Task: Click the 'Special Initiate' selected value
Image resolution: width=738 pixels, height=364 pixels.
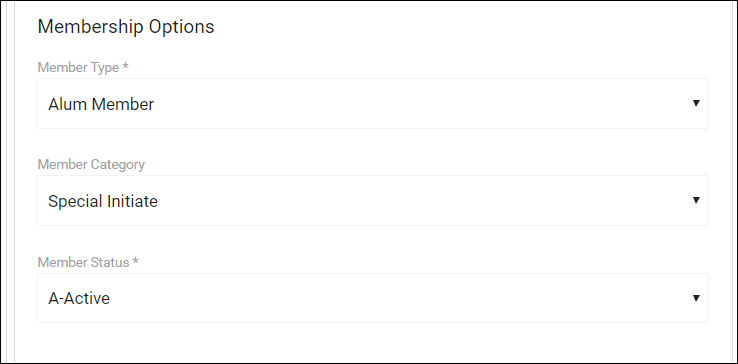Action: point(103,201)
